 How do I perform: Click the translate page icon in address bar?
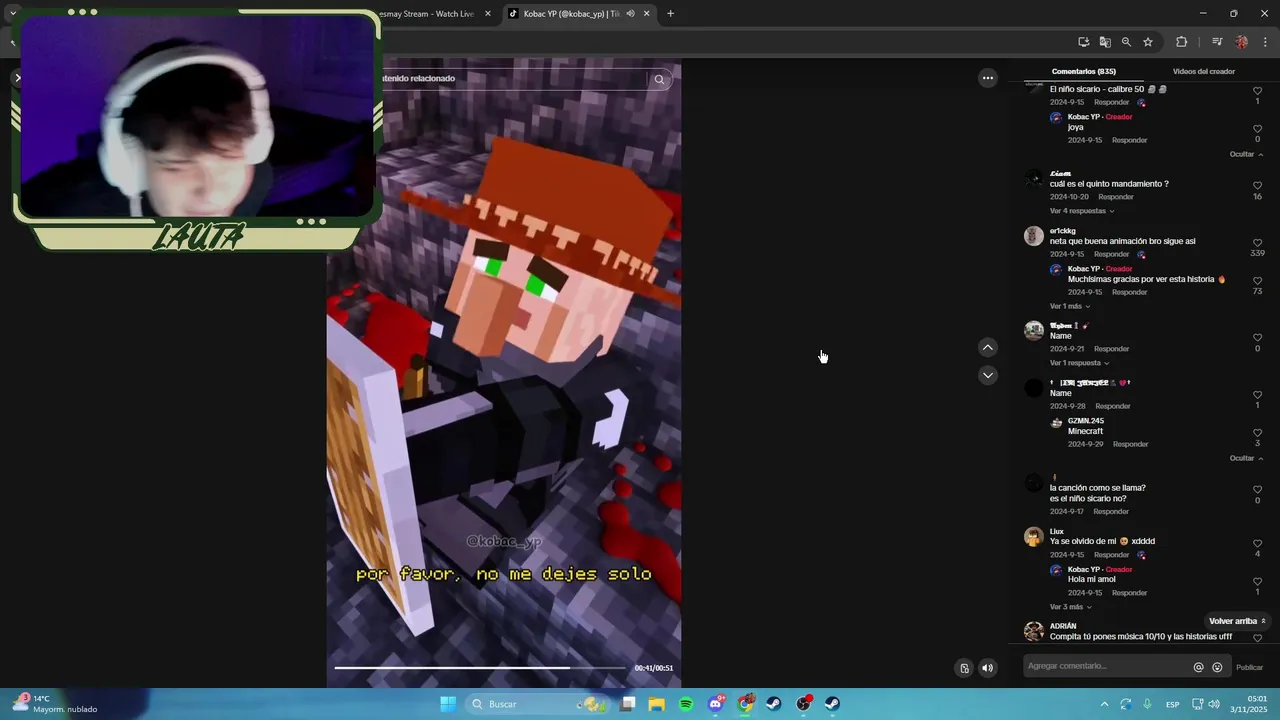tap(1105, 42)
